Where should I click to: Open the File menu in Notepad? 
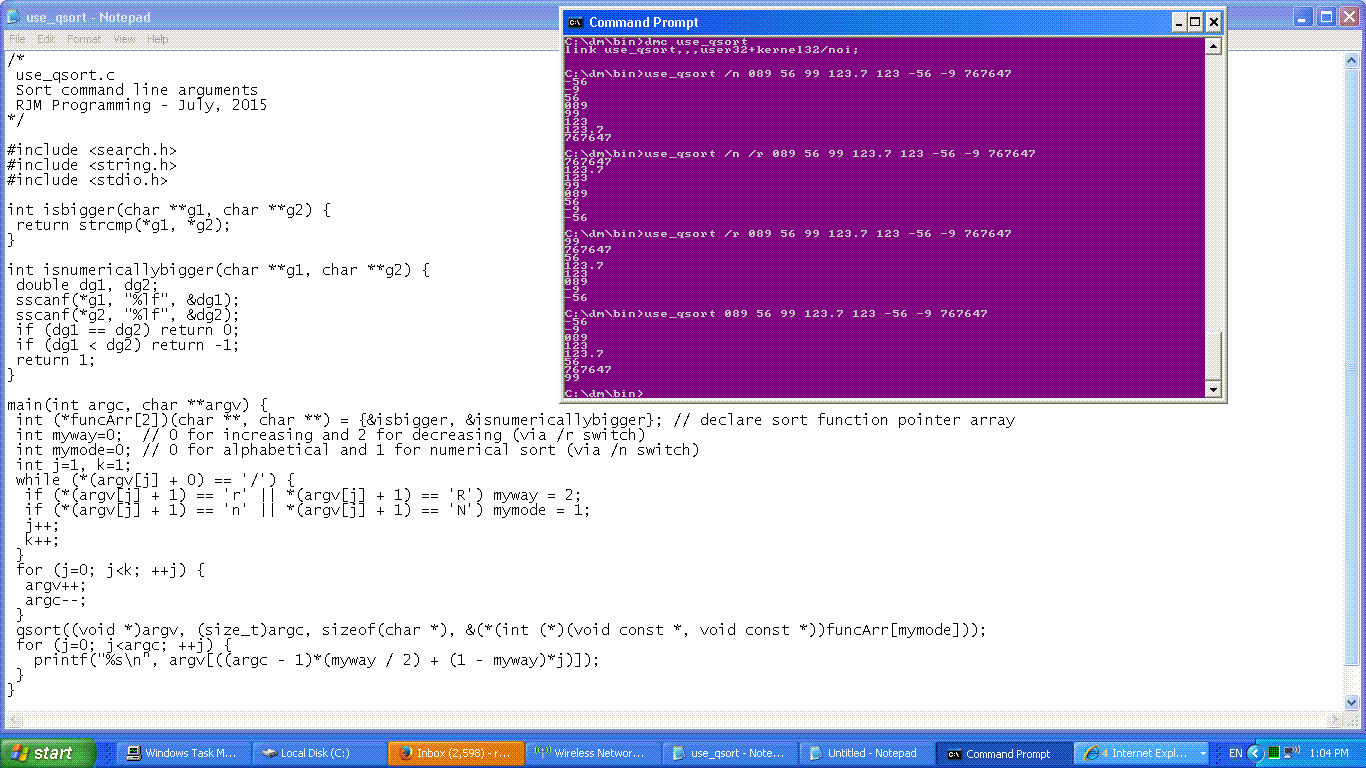[x=18, y=39]
